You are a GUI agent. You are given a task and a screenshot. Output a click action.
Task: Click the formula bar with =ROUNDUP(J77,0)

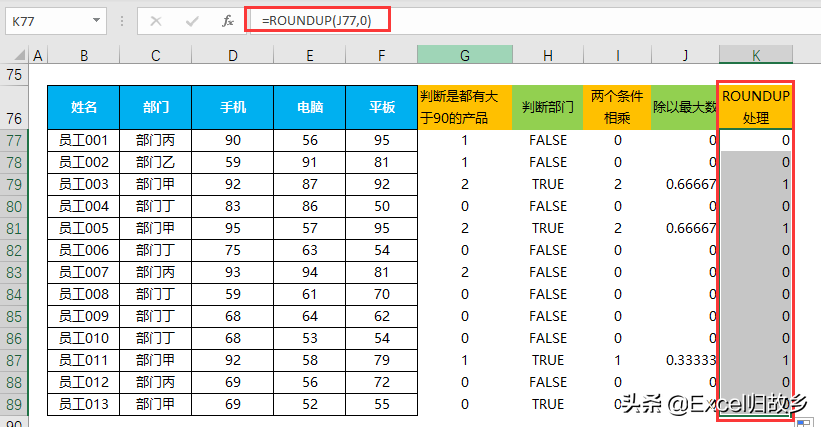(x=534, y=21)
